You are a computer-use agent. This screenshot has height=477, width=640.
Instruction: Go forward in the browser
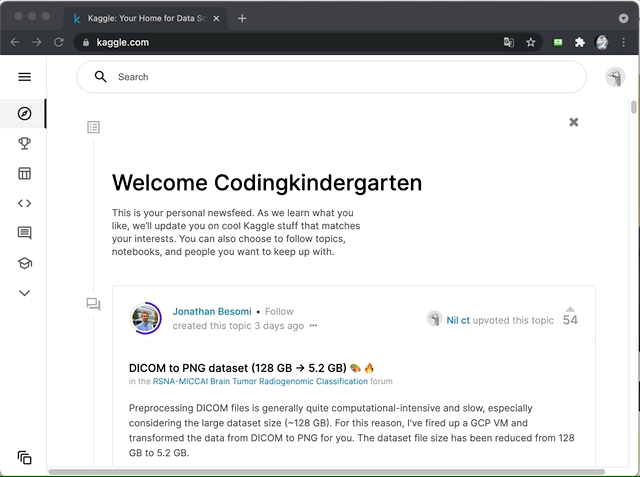coord(37,42)
